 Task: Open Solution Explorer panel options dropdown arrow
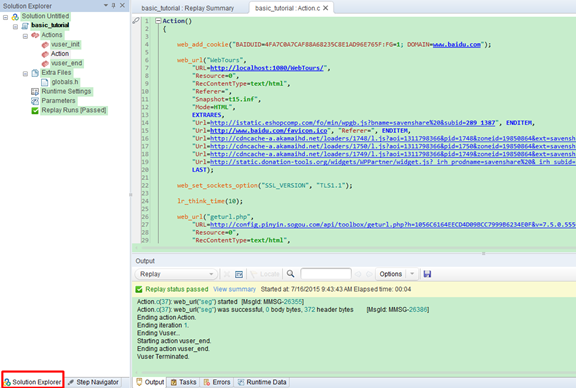(x=106, y=6)
